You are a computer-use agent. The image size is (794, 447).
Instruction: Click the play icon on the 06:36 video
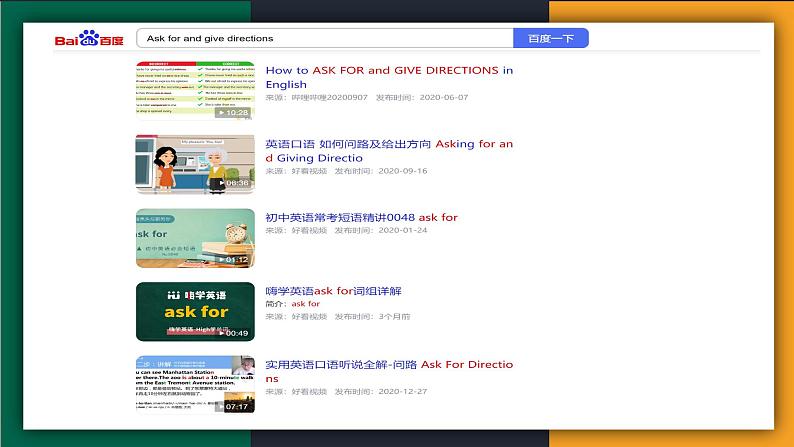point(222,183)
